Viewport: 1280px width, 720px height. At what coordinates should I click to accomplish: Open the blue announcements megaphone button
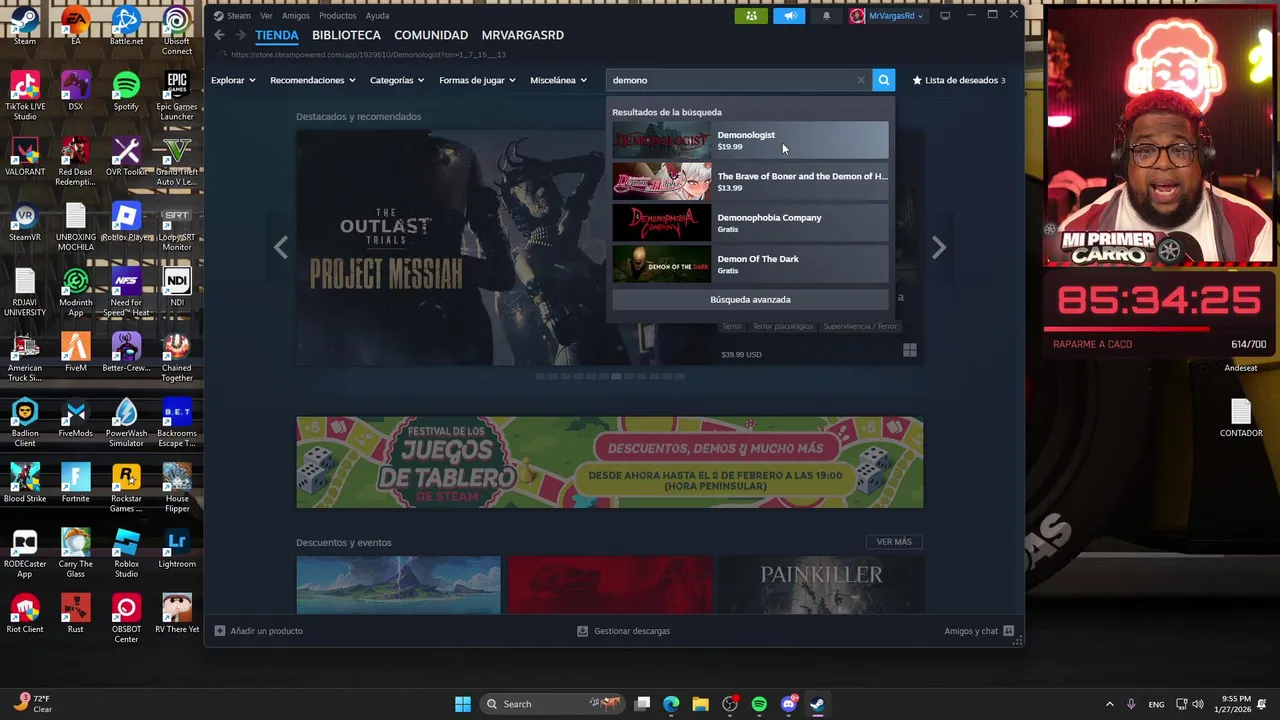(789, 16)
